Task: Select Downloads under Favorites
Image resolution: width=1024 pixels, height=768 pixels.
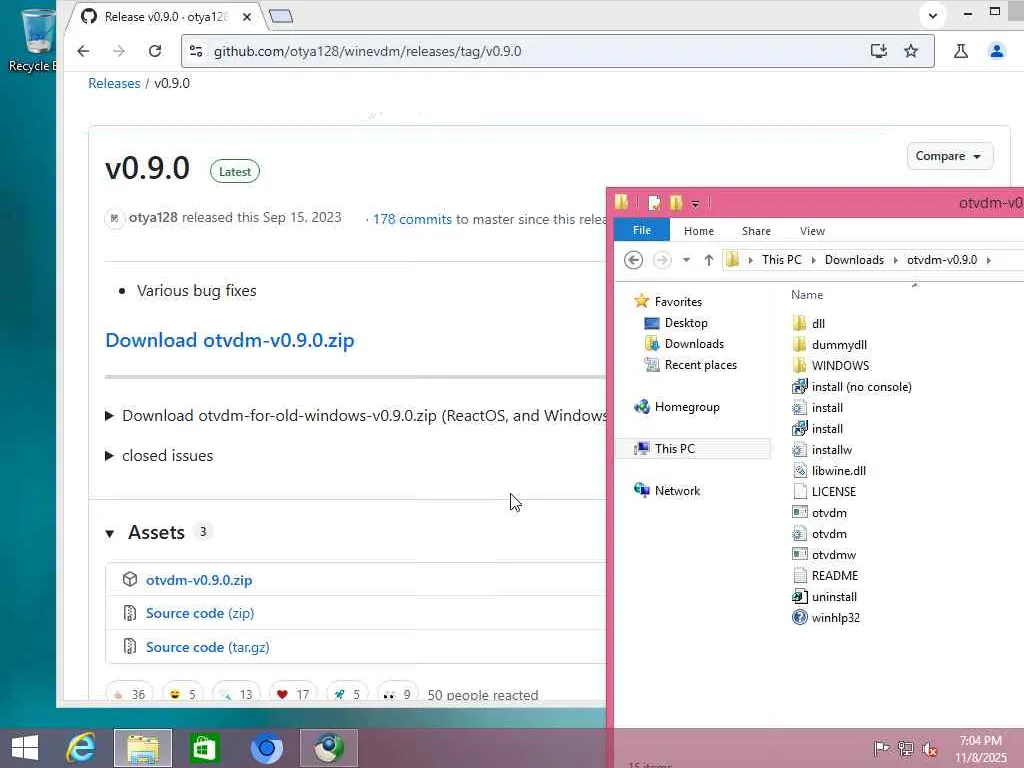Action: pos(694,344)
